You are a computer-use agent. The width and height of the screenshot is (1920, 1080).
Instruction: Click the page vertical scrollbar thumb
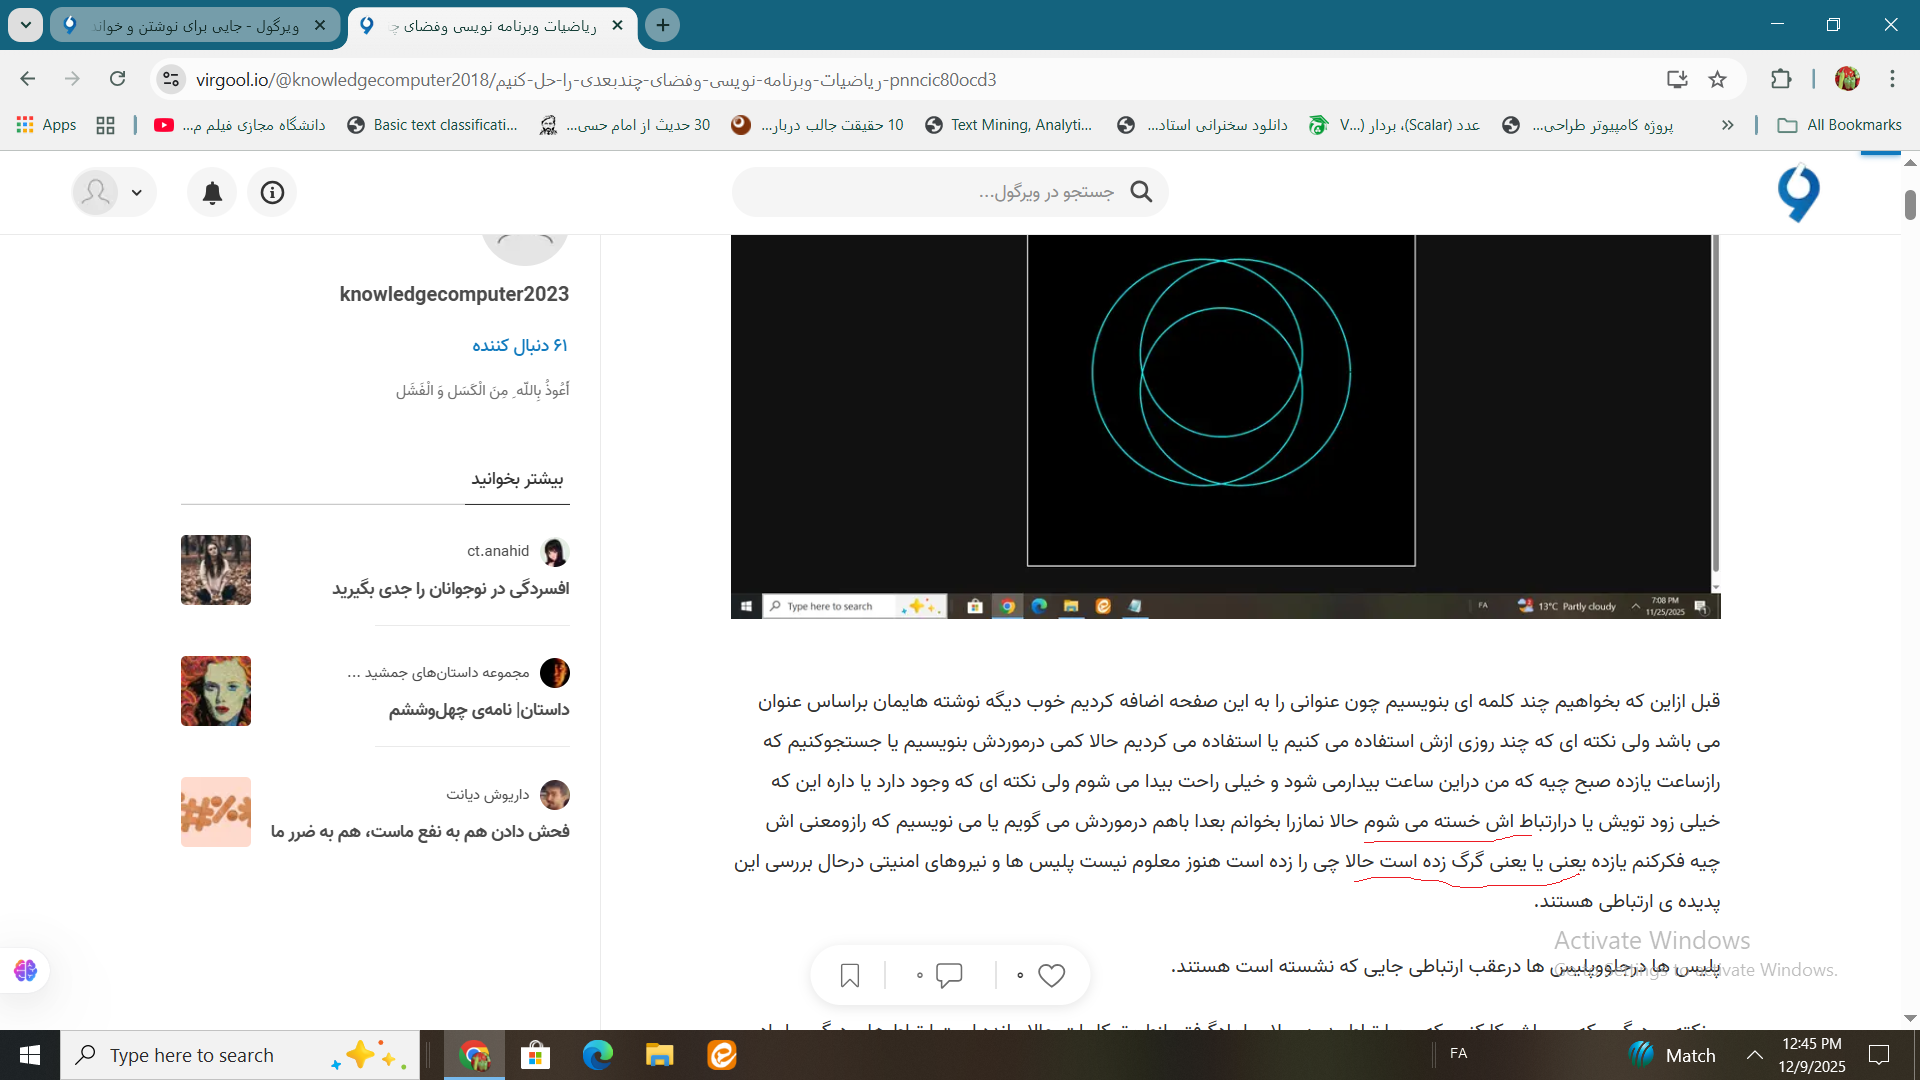click(1910, 204)
